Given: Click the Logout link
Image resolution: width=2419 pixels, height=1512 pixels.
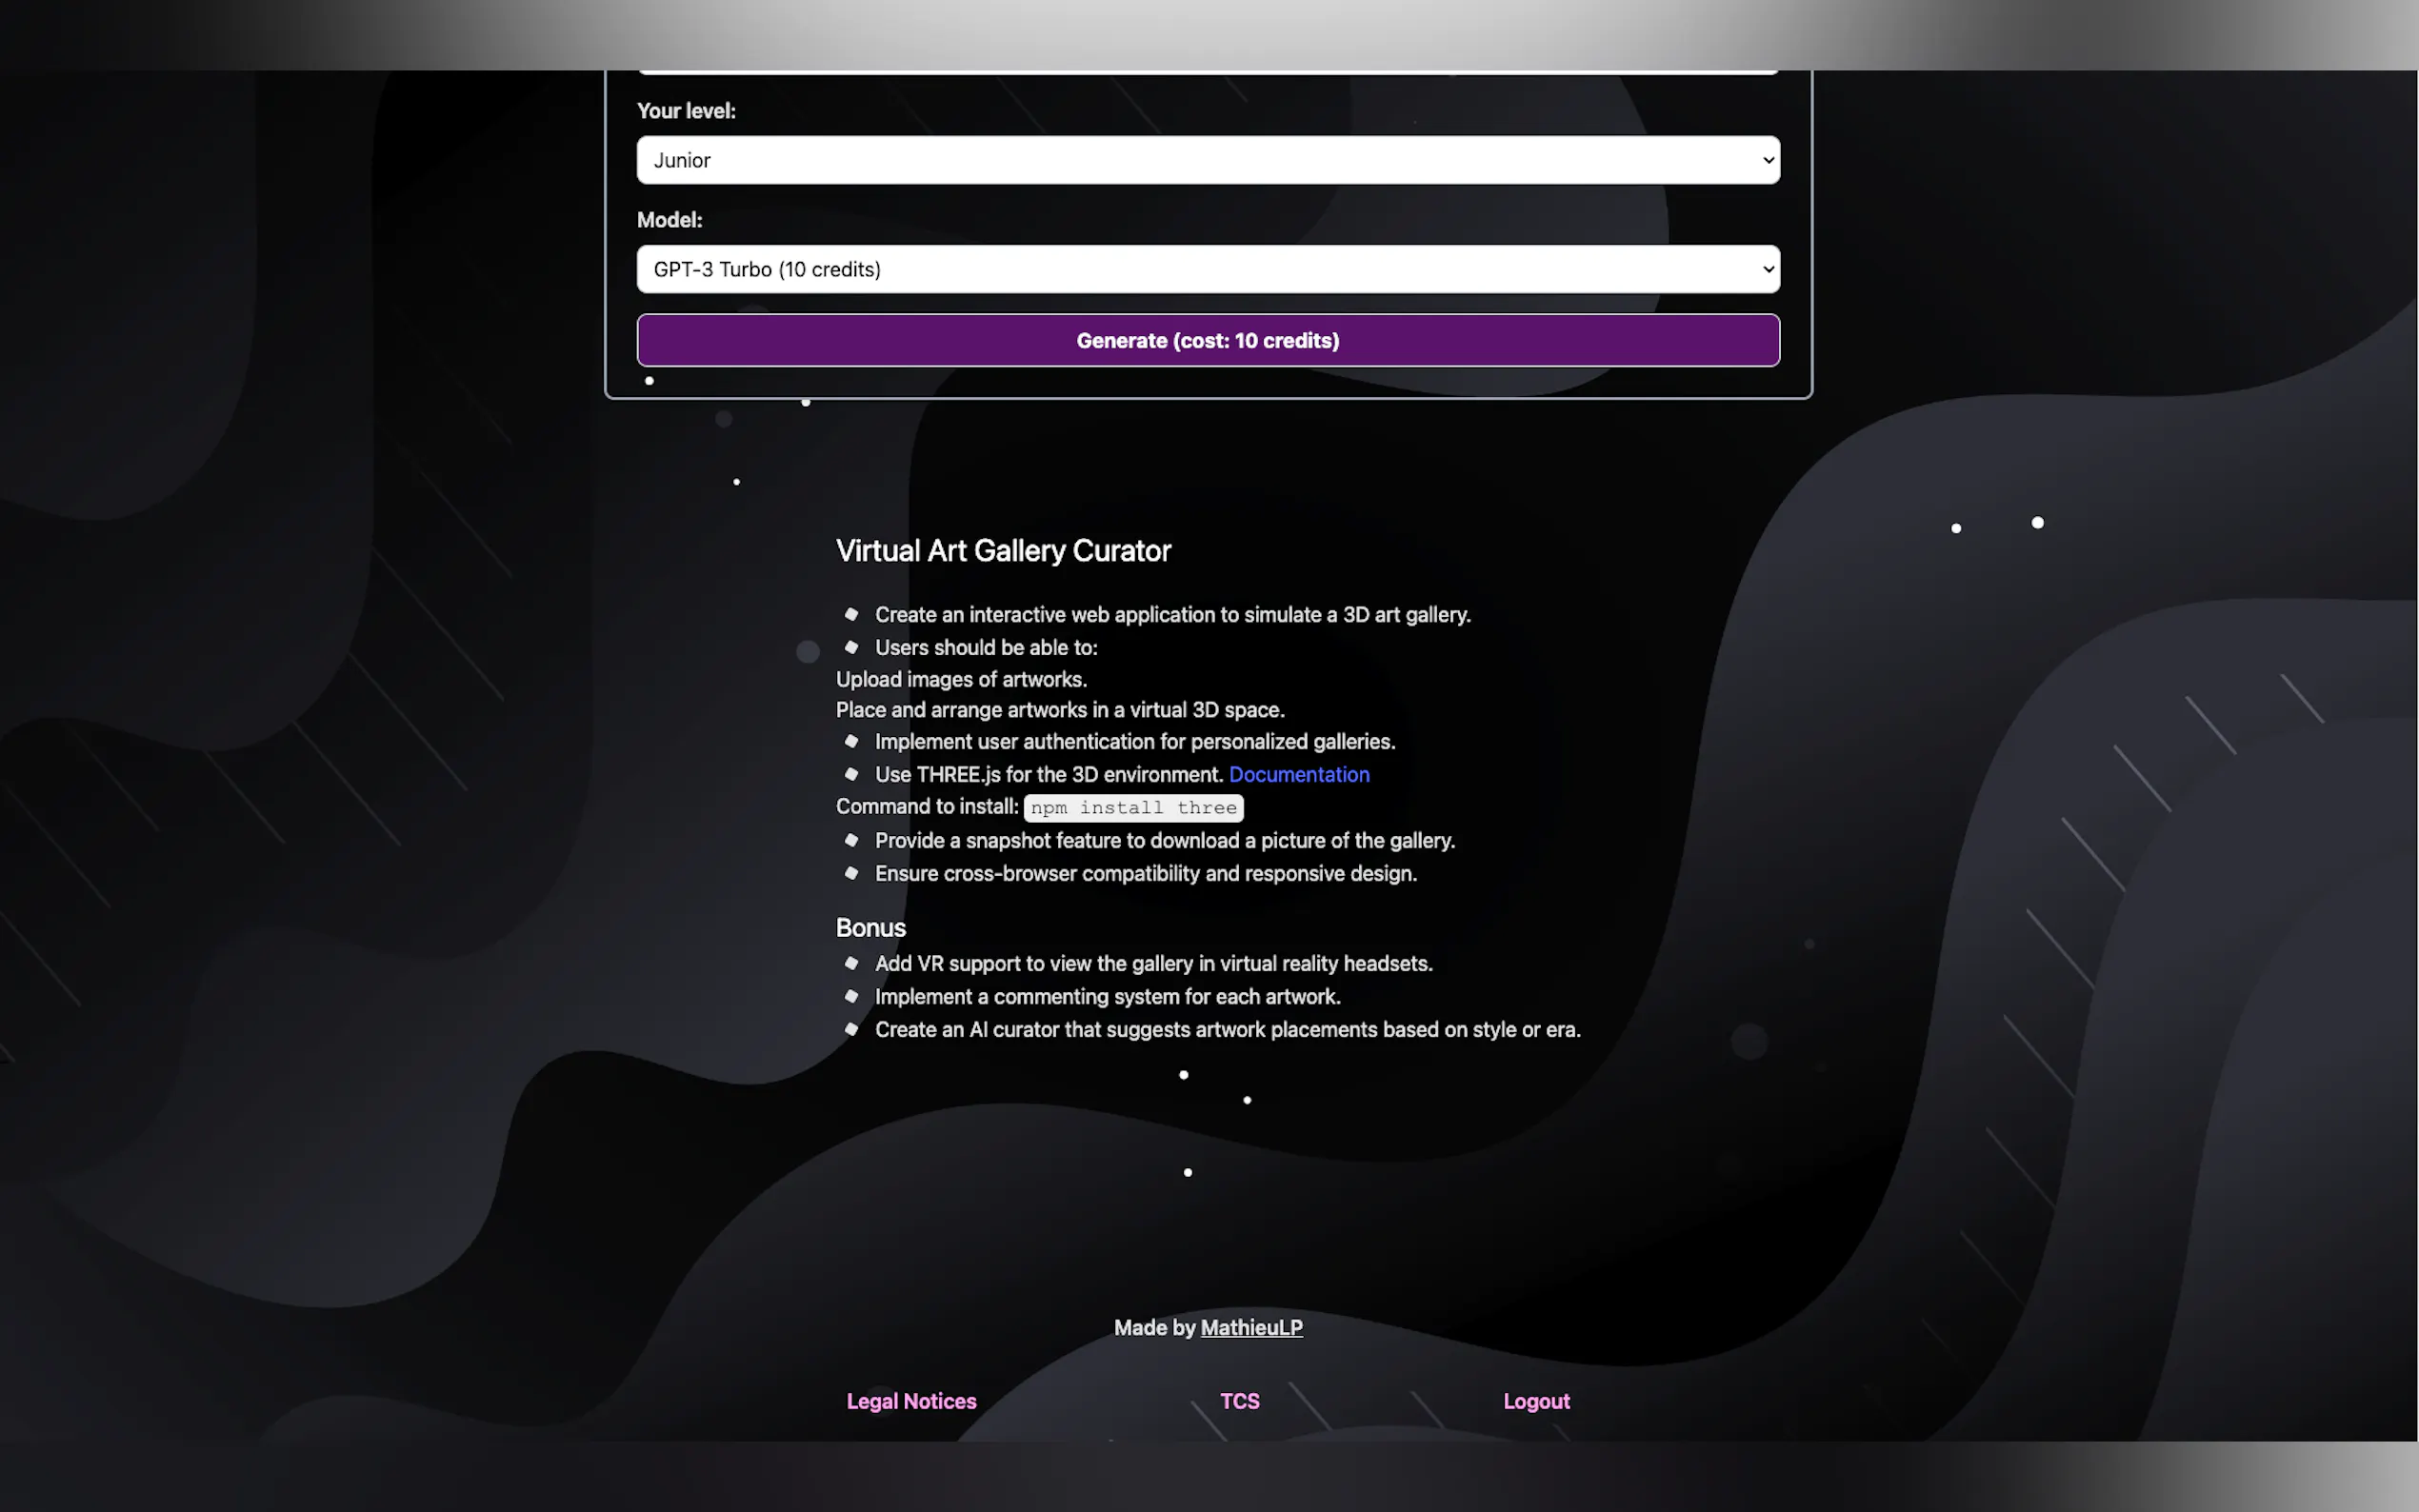Looking at the screenshot, I should pos(1536,1401).
